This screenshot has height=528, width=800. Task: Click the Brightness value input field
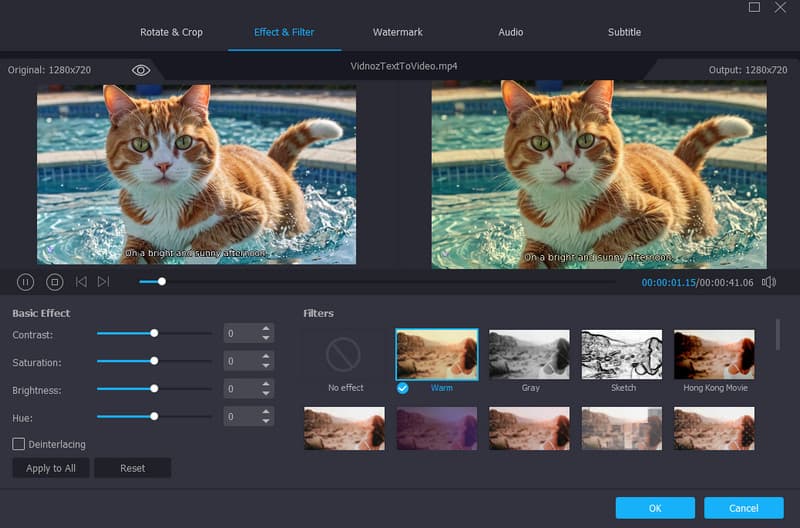(x=240, y=389)
